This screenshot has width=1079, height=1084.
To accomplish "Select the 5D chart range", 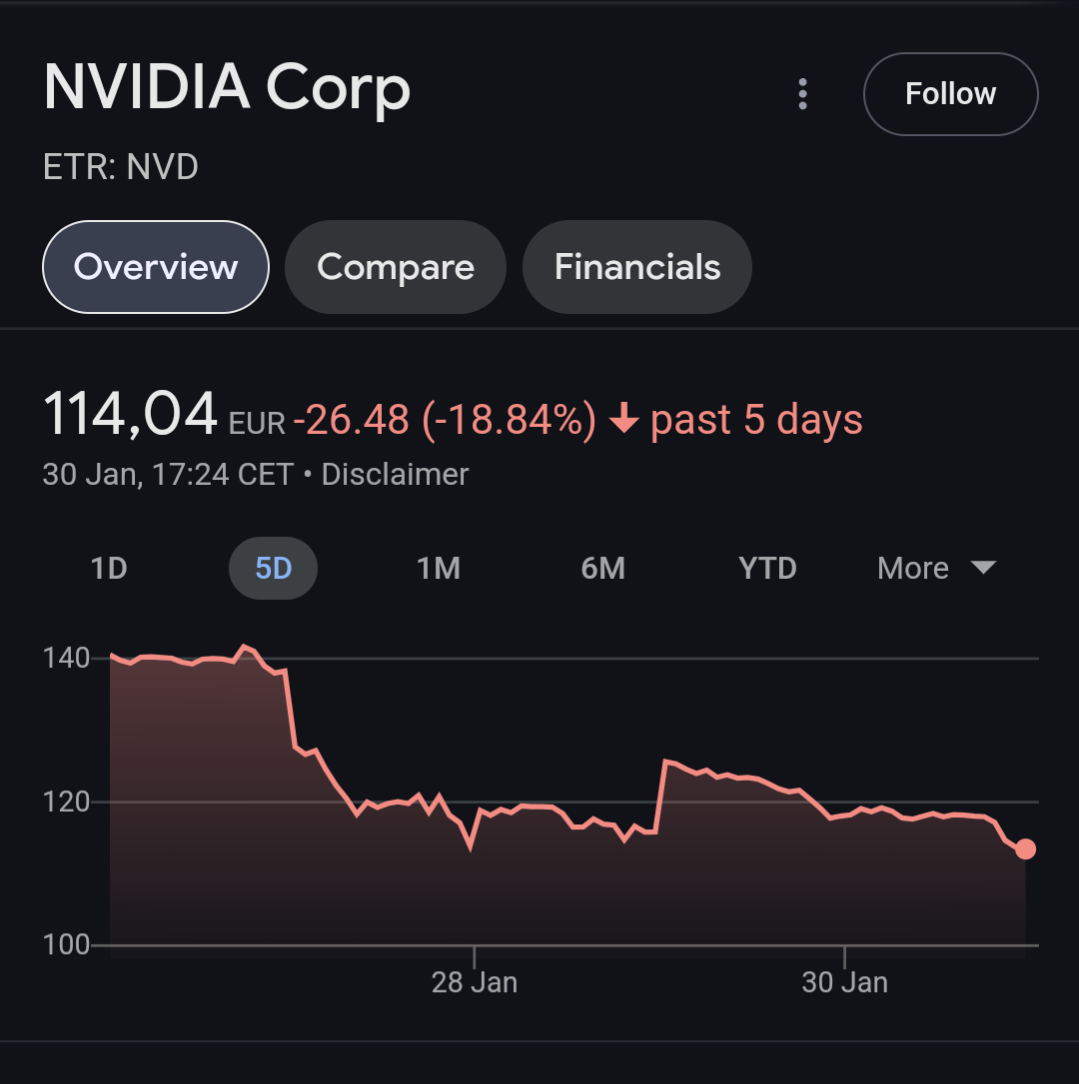I will [x=273, y=568].
